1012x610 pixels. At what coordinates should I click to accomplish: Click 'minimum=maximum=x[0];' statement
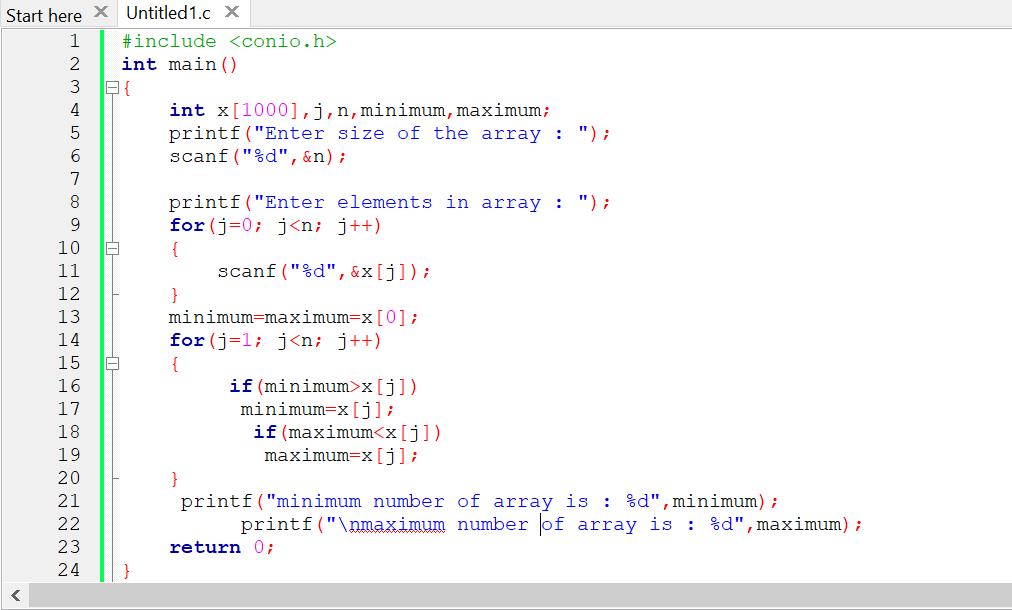point(294,318)
